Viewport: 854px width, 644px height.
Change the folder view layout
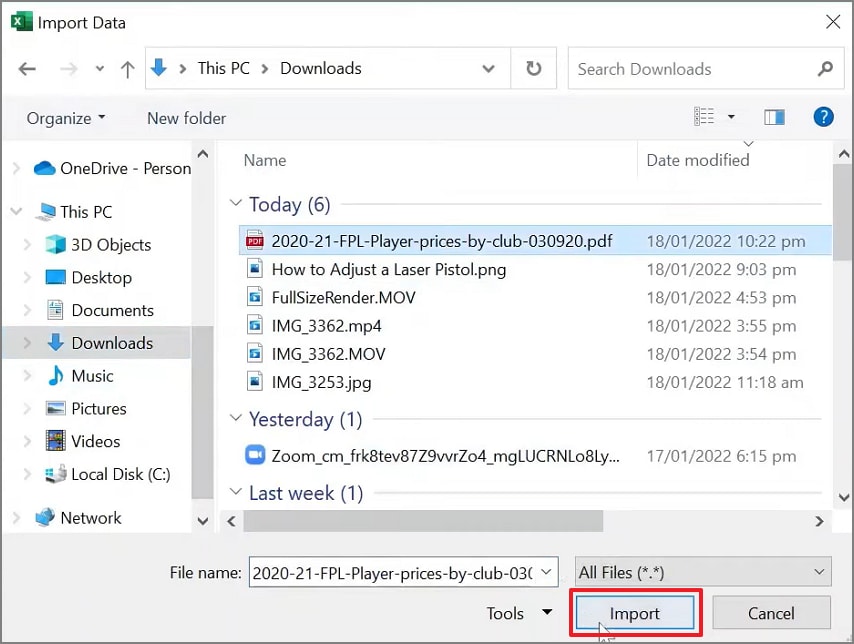(x=707, y=117)
